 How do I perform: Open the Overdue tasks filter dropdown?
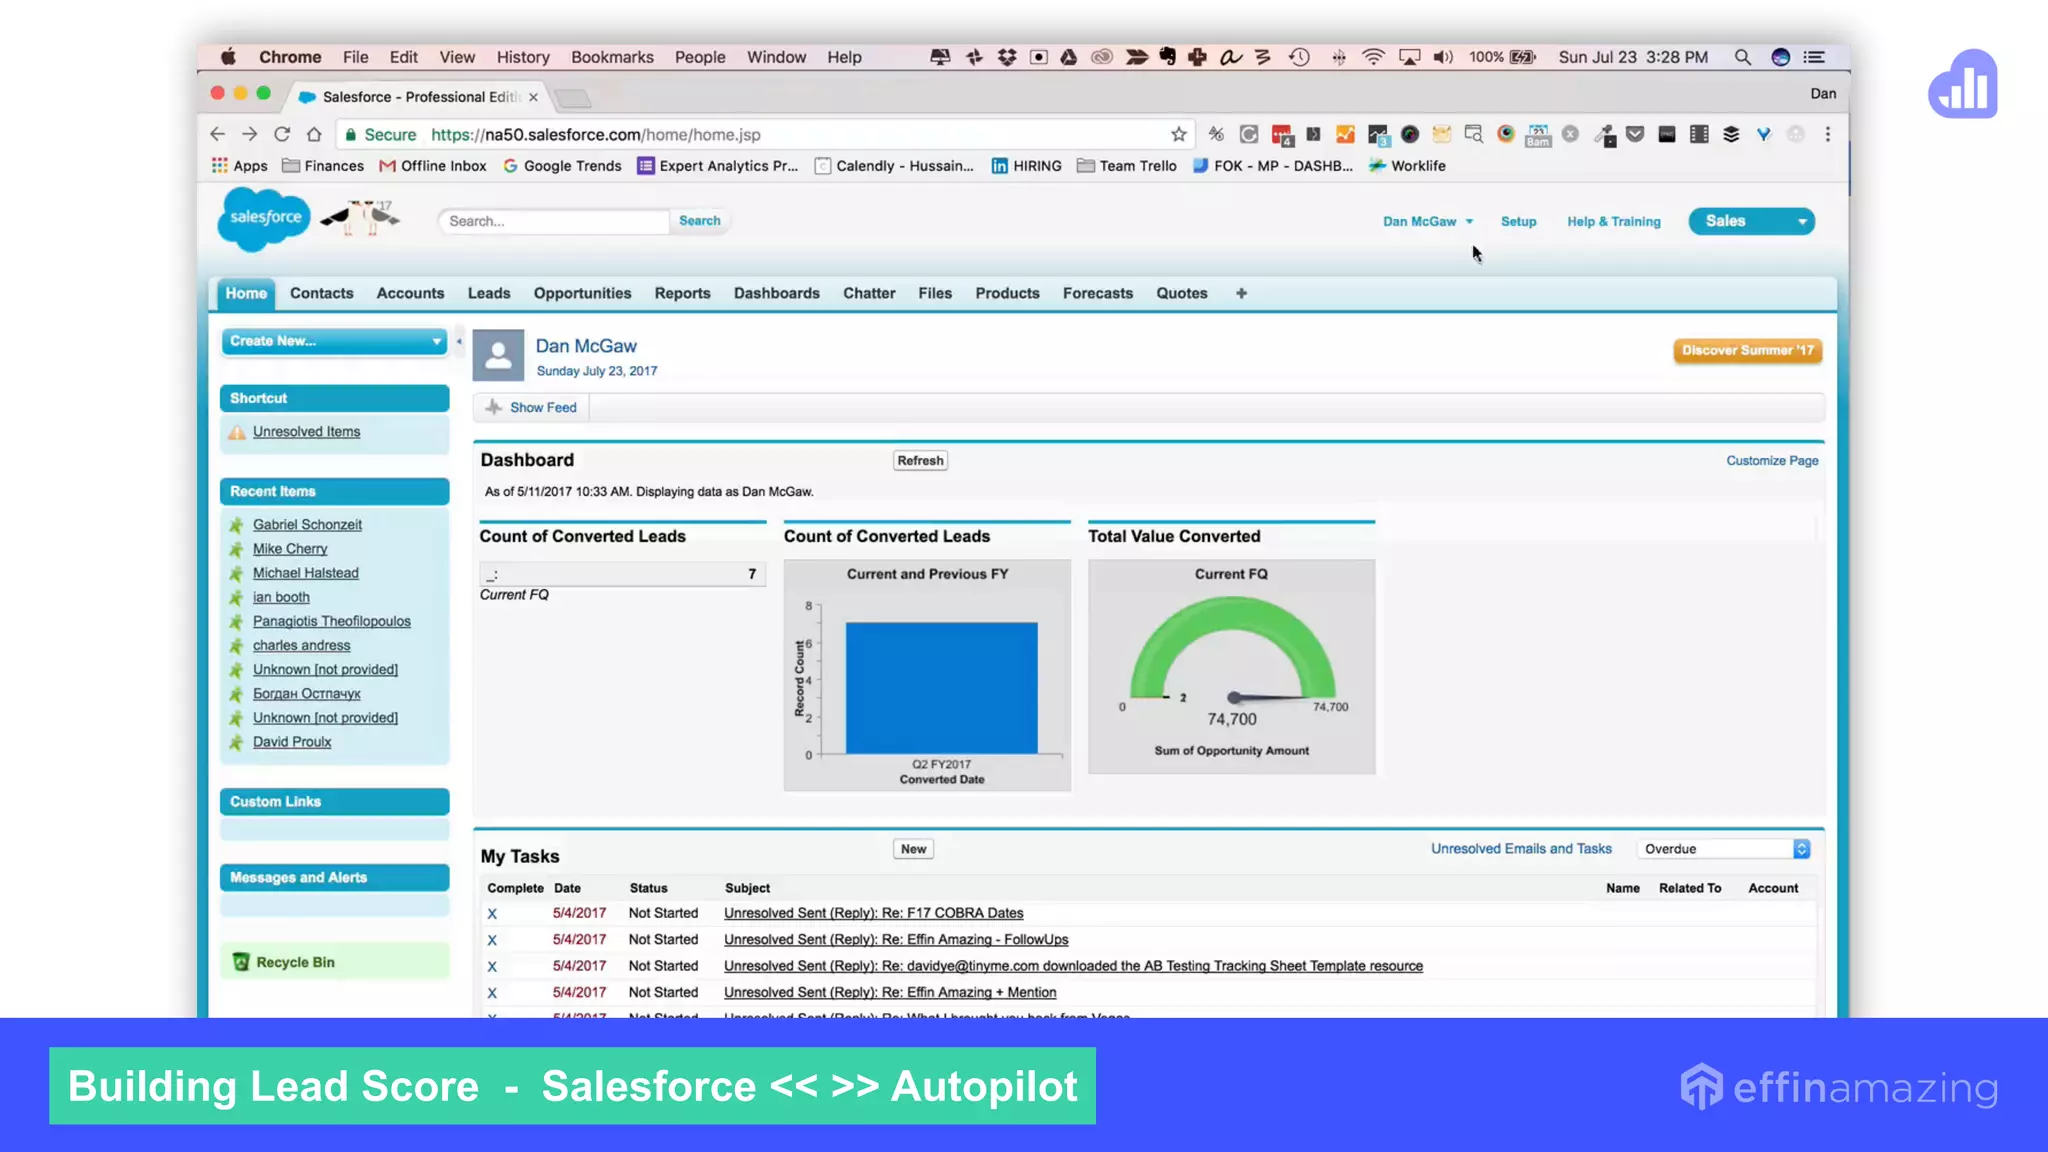(1724, 849)
